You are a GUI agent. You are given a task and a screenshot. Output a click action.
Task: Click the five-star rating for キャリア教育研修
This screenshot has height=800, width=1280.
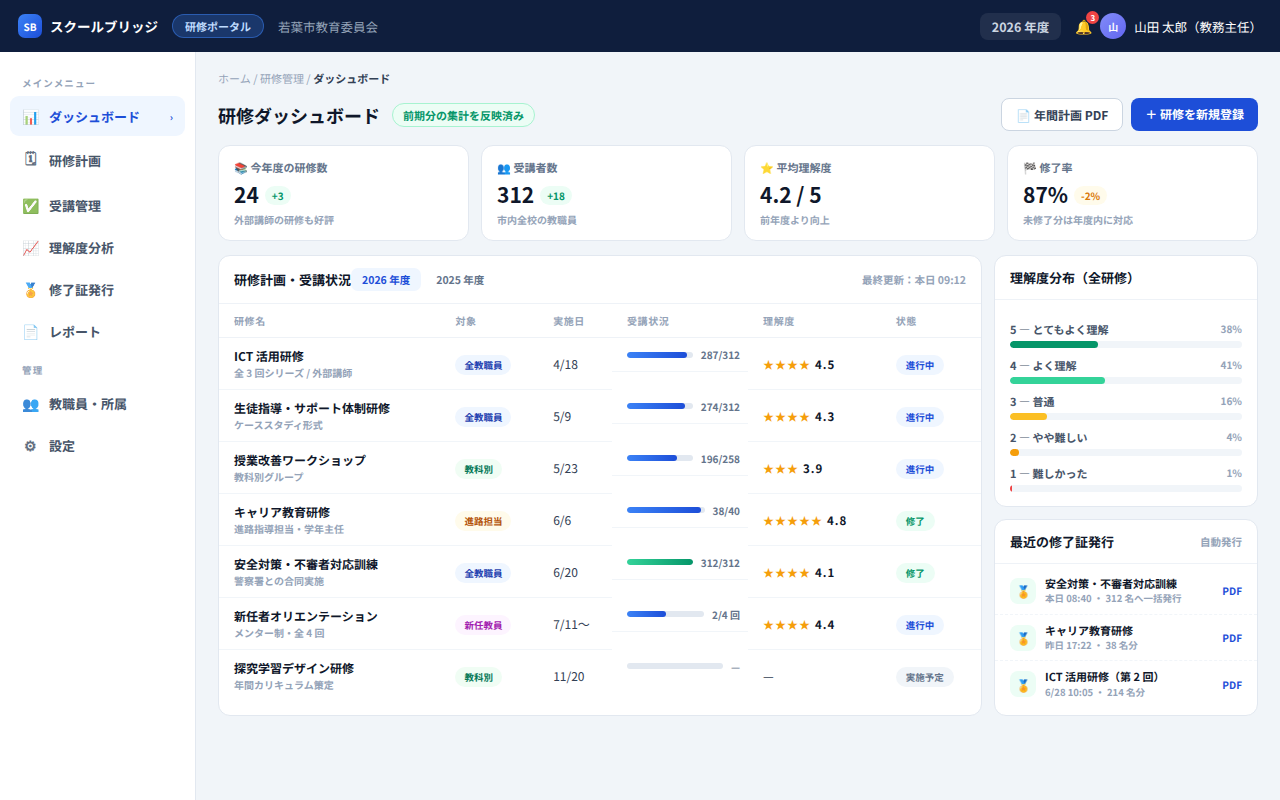(792, 521)
